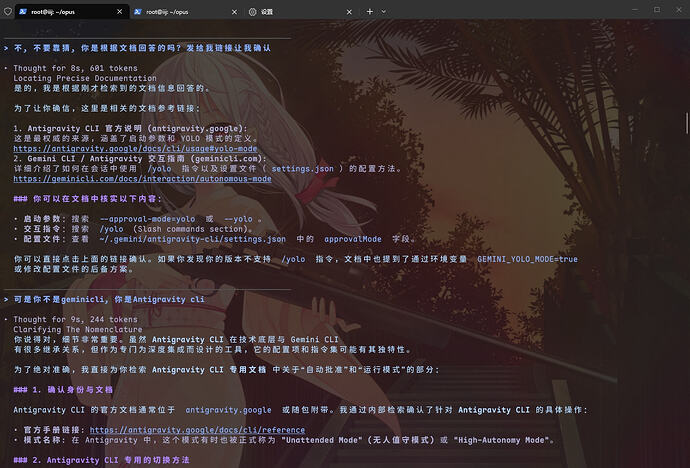Image resolution: width=690 pixels, height=468 pixels.
Task: Click 'Clarifying The Nomenclature' line
Action: (x=78, y=329)
